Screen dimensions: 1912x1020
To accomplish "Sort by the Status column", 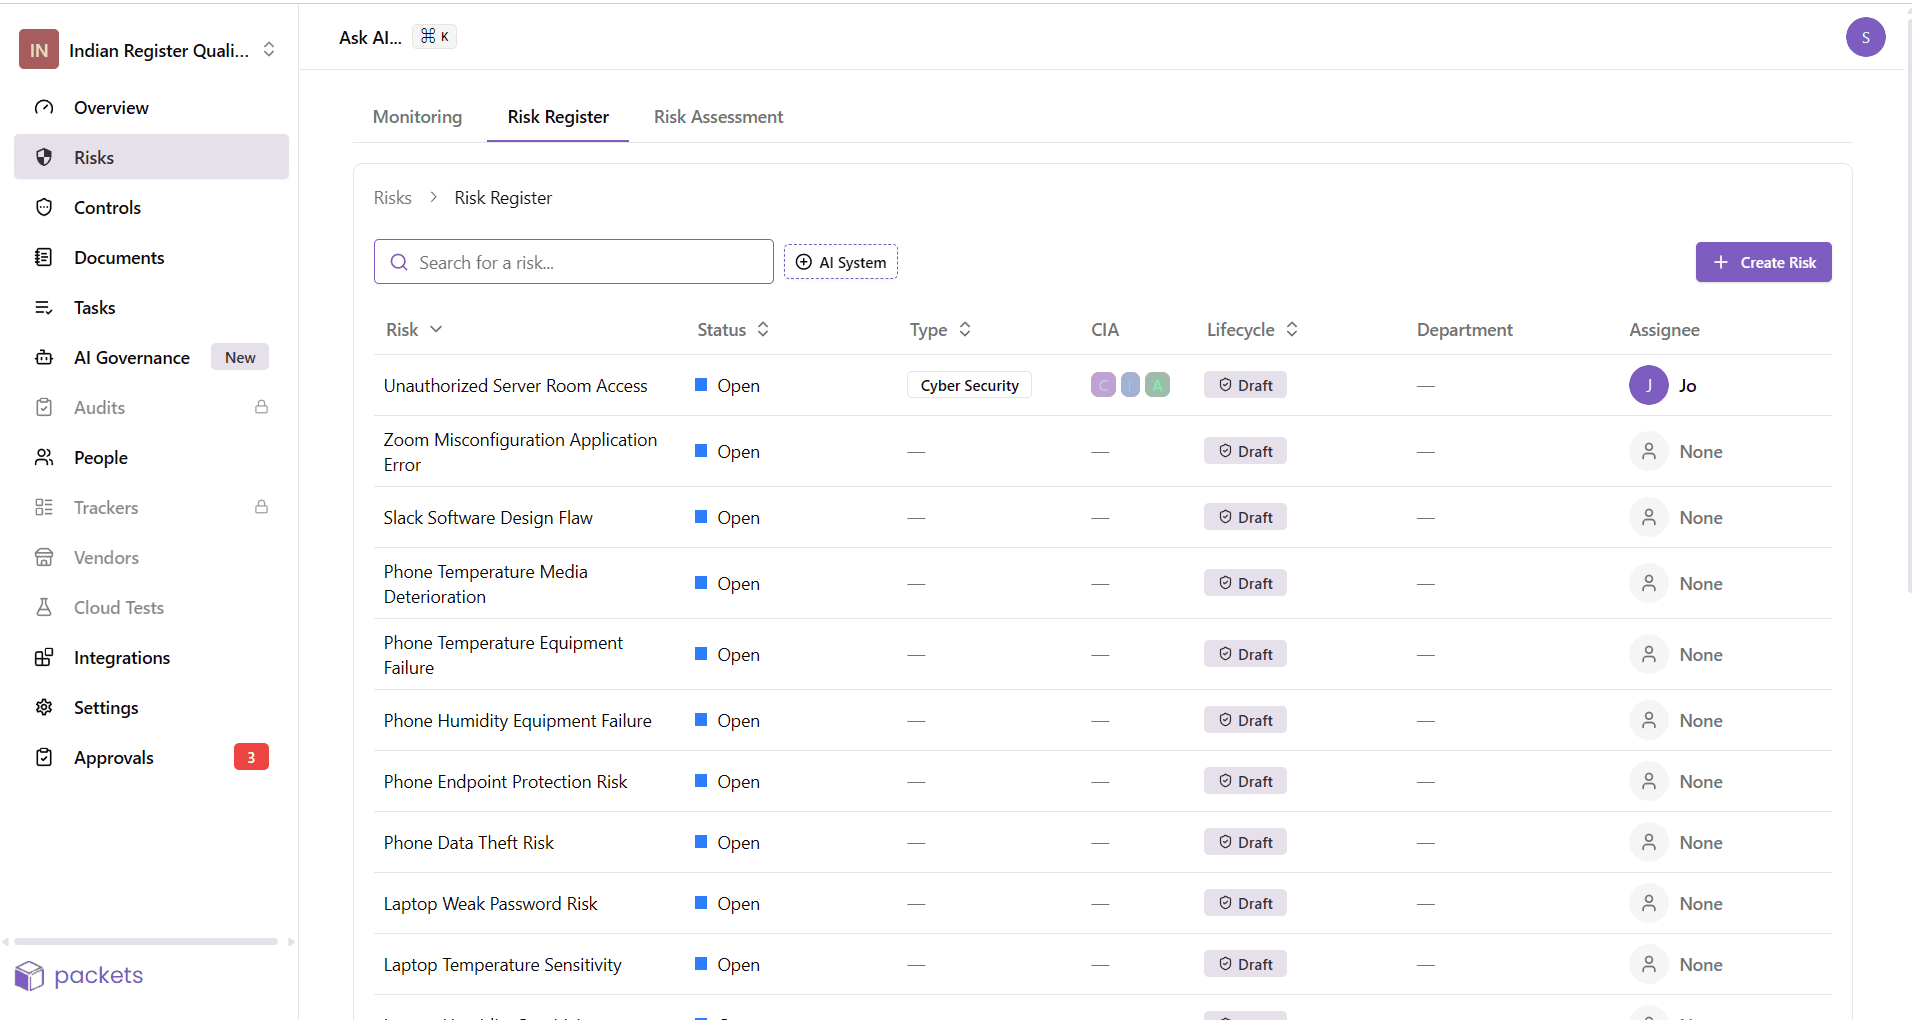I will (763, 329).
